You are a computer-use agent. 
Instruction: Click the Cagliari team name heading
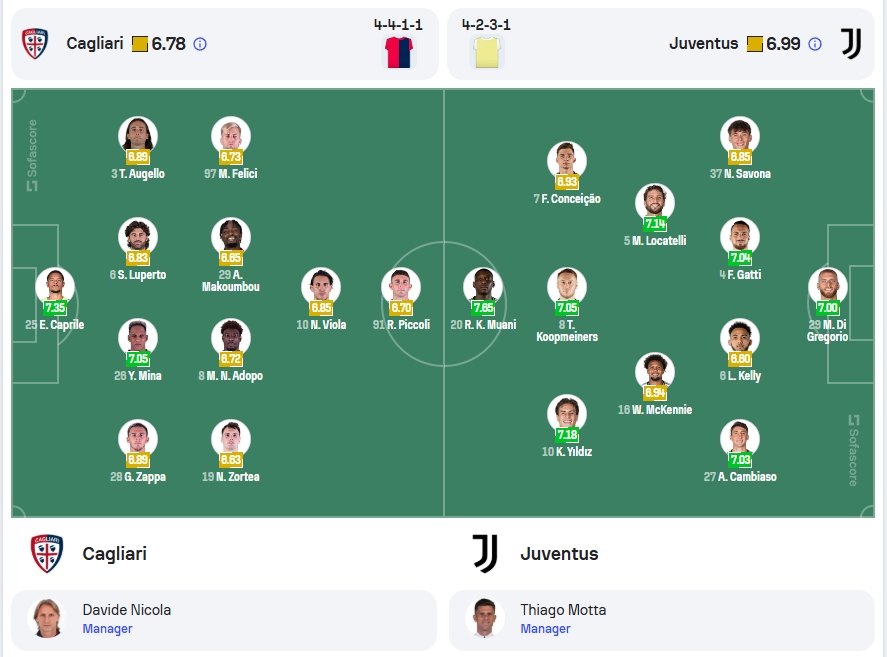pyautogui.click(x=115, y=553)
